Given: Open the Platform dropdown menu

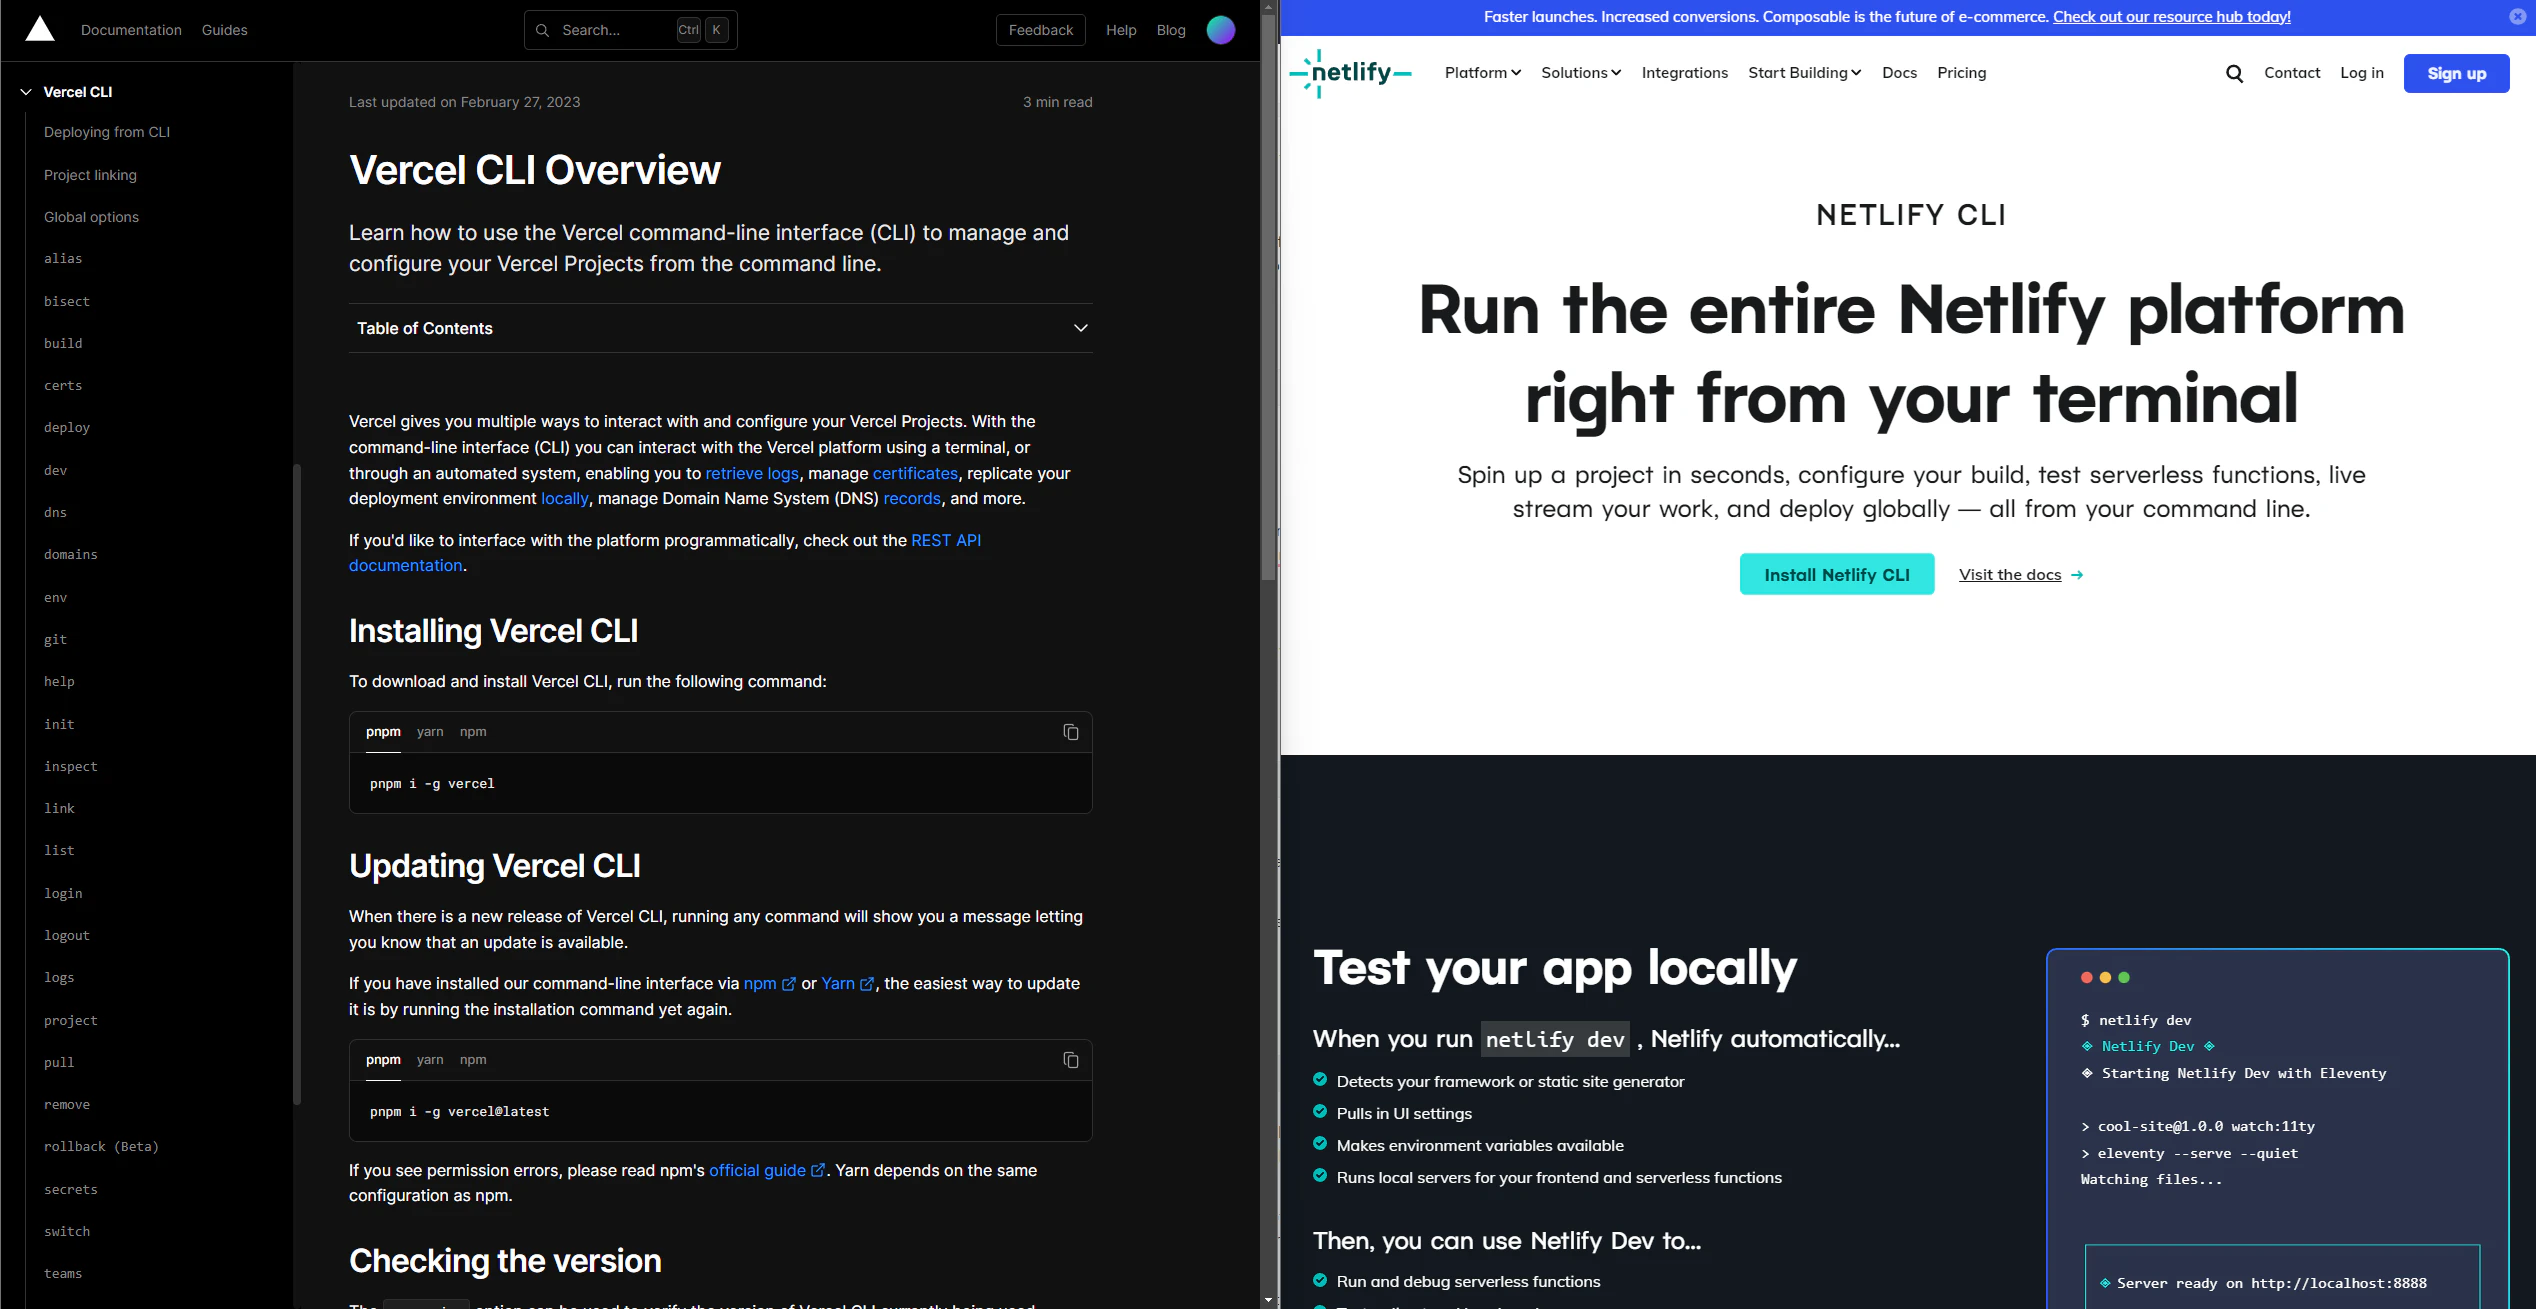Looking at the screenshot, I should [1483, 73].
